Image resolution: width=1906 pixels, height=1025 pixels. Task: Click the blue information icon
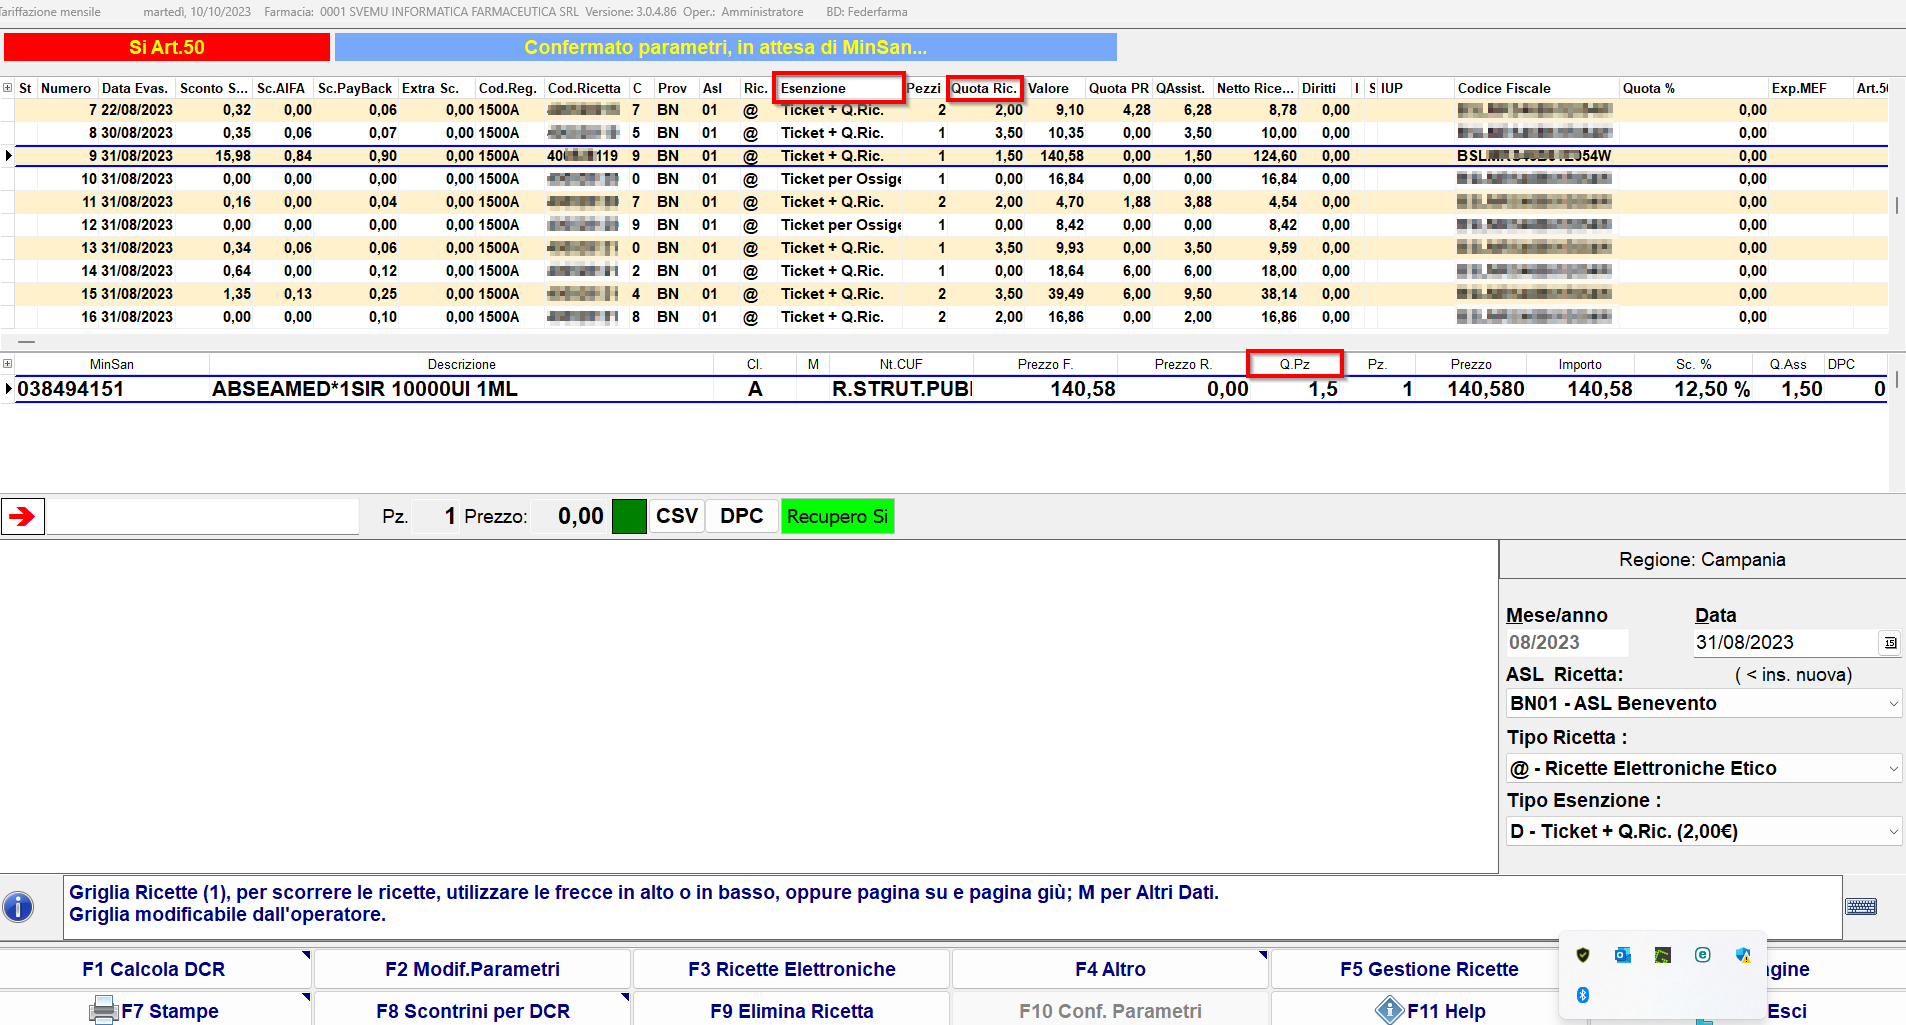coord(18,907)
